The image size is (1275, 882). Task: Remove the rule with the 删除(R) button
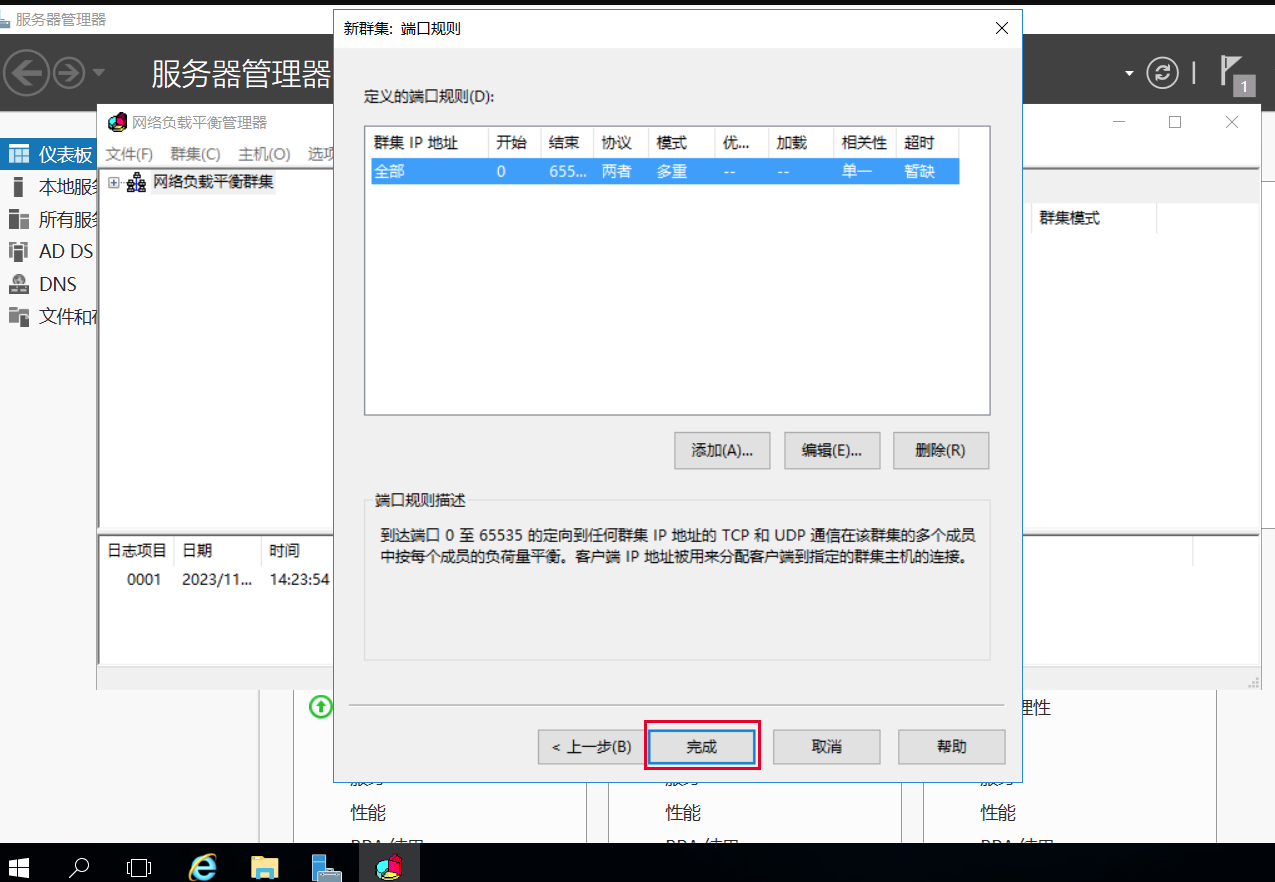click(x=940, y=450)
